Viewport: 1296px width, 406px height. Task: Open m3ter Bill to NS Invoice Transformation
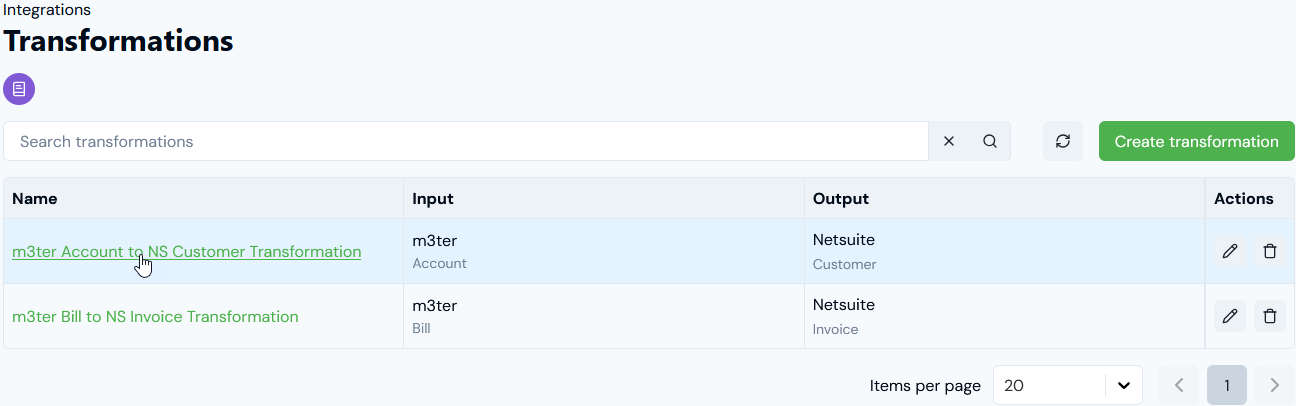click(155, 317)
